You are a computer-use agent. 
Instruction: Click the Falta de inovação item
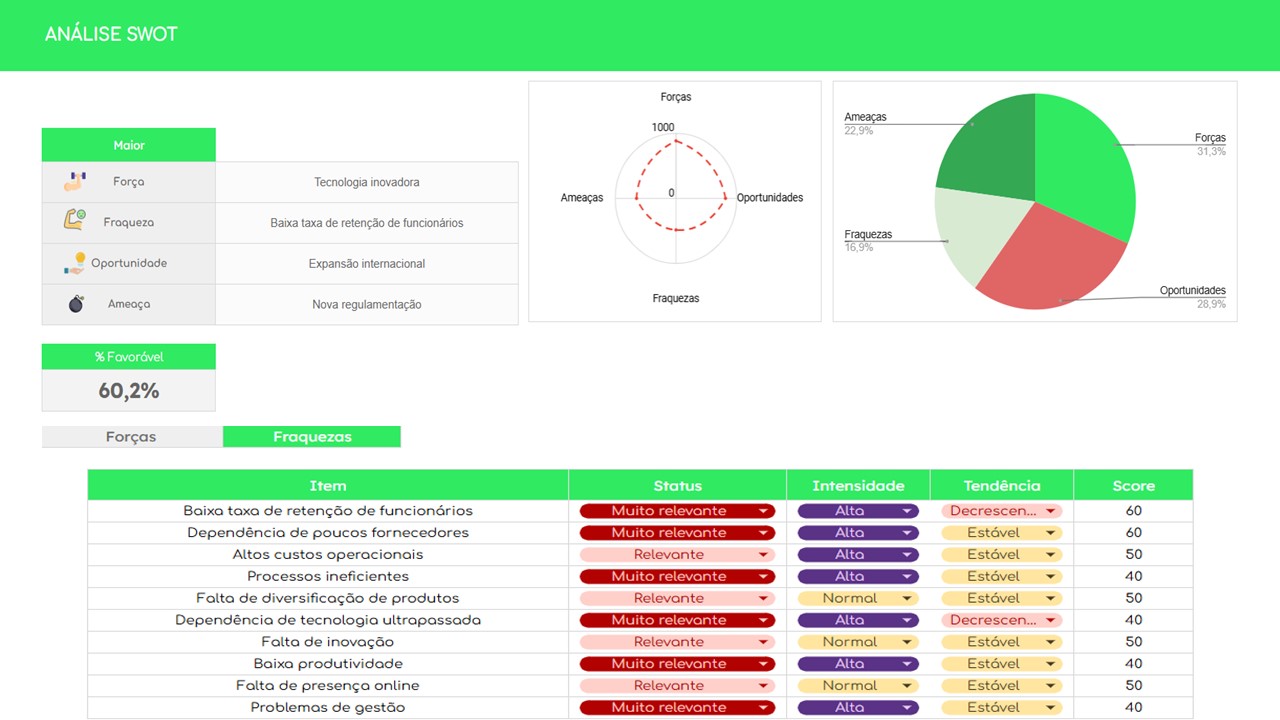coord(328,642)
